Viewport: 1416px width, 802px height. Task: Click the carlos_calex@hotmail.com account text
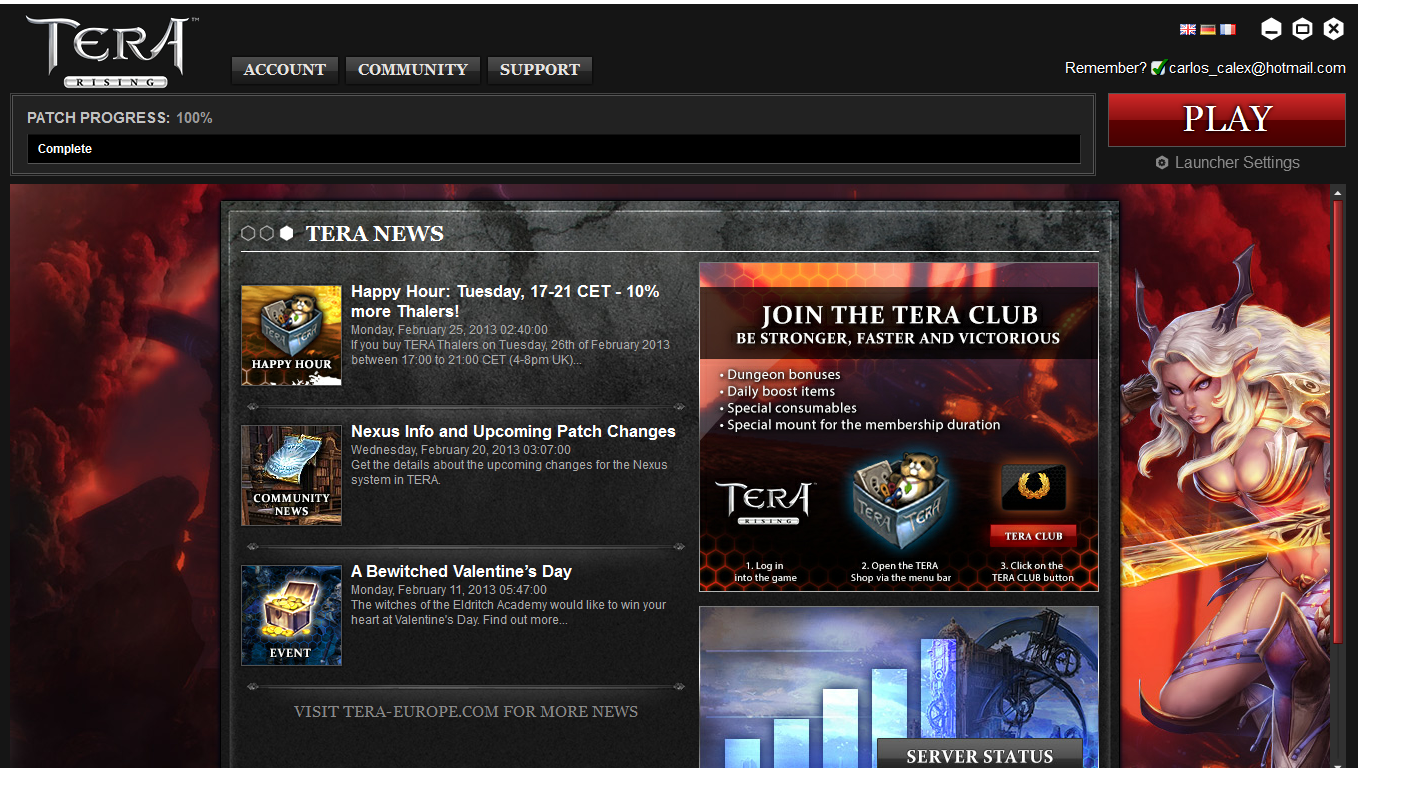(x=1257, y=68)
